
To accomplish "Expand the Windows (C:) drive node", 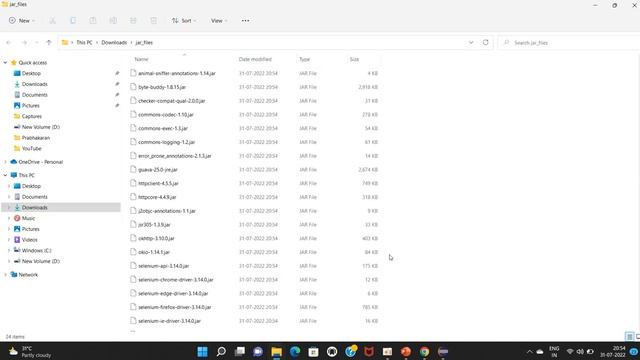I will [9, 251].
